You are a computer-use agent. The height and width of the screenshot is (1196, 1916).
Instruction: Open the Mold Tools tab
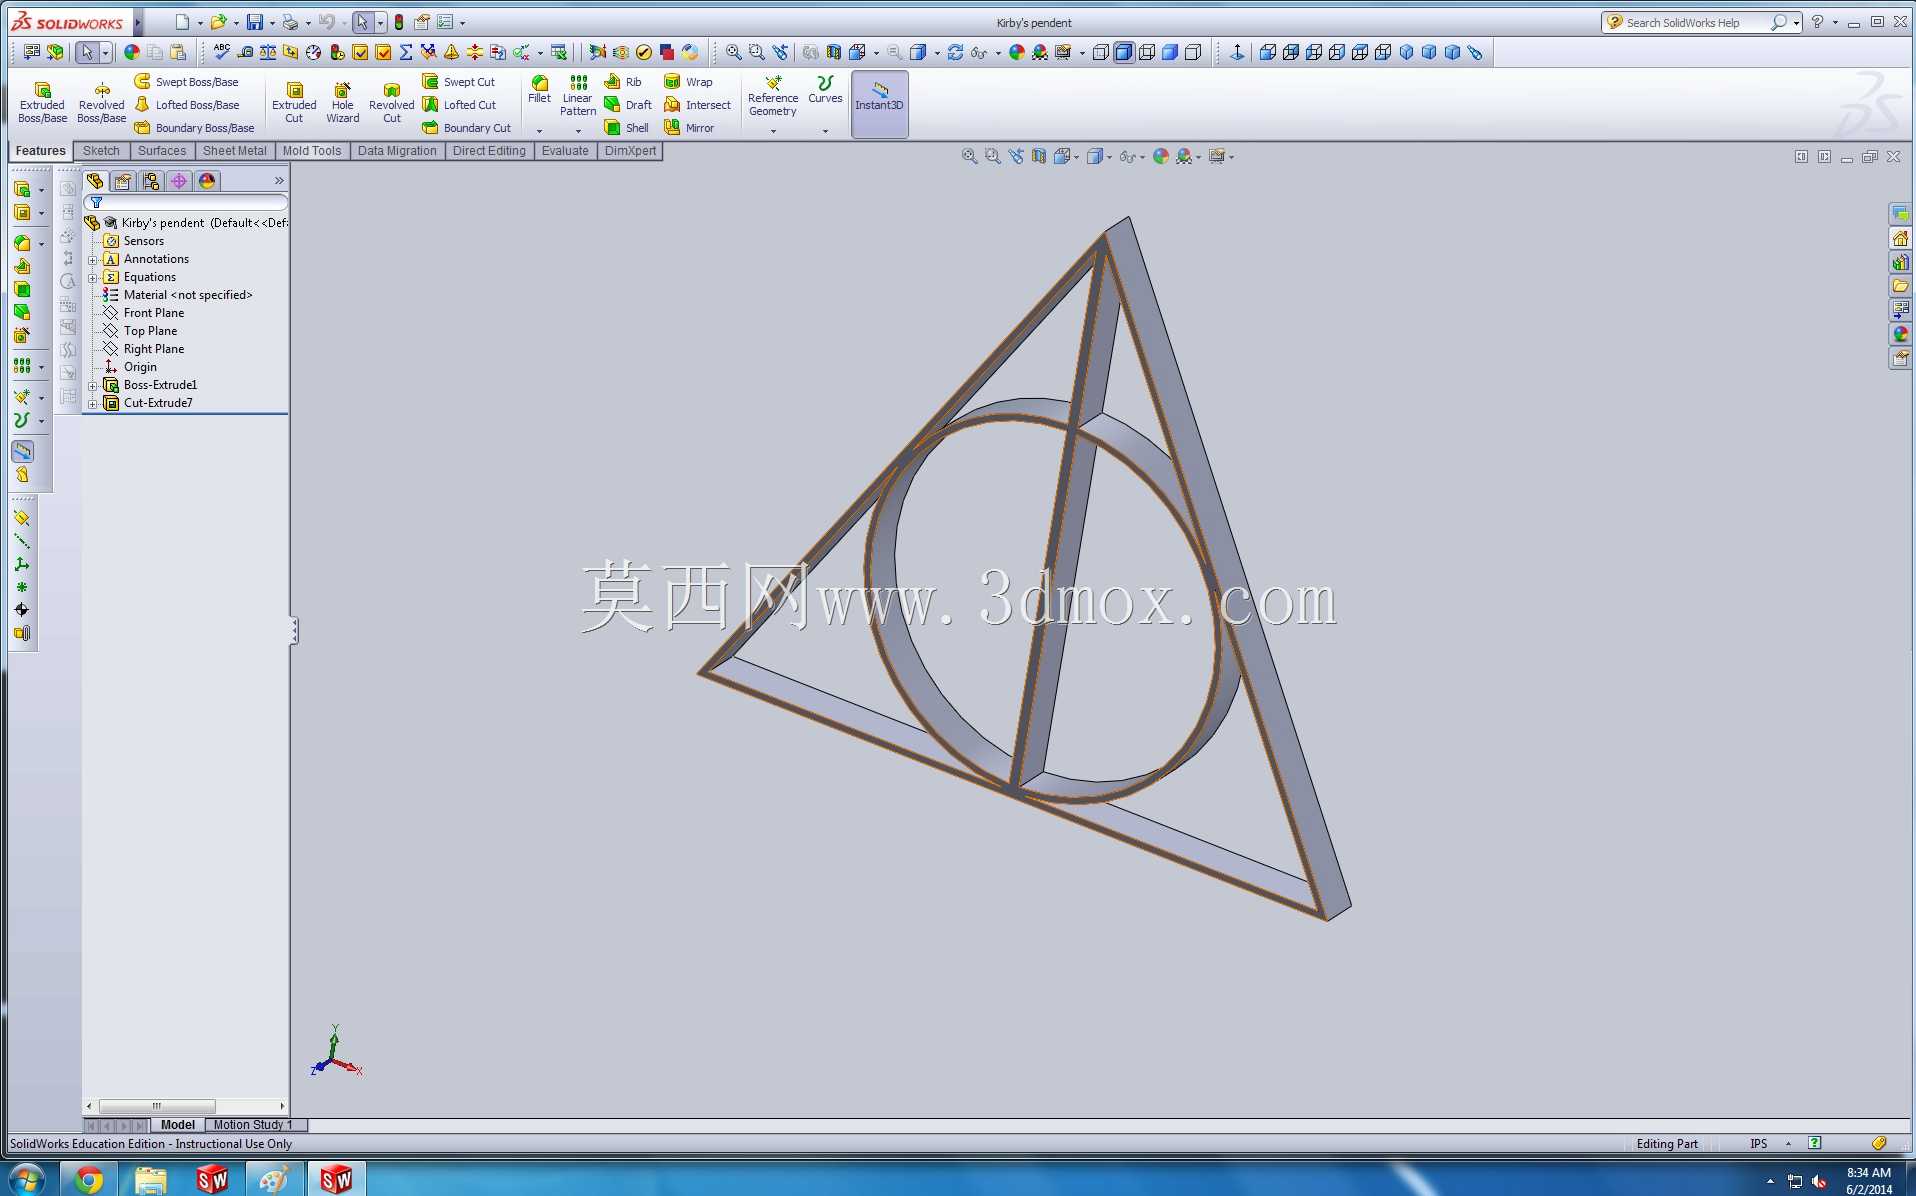coord(312,151)
